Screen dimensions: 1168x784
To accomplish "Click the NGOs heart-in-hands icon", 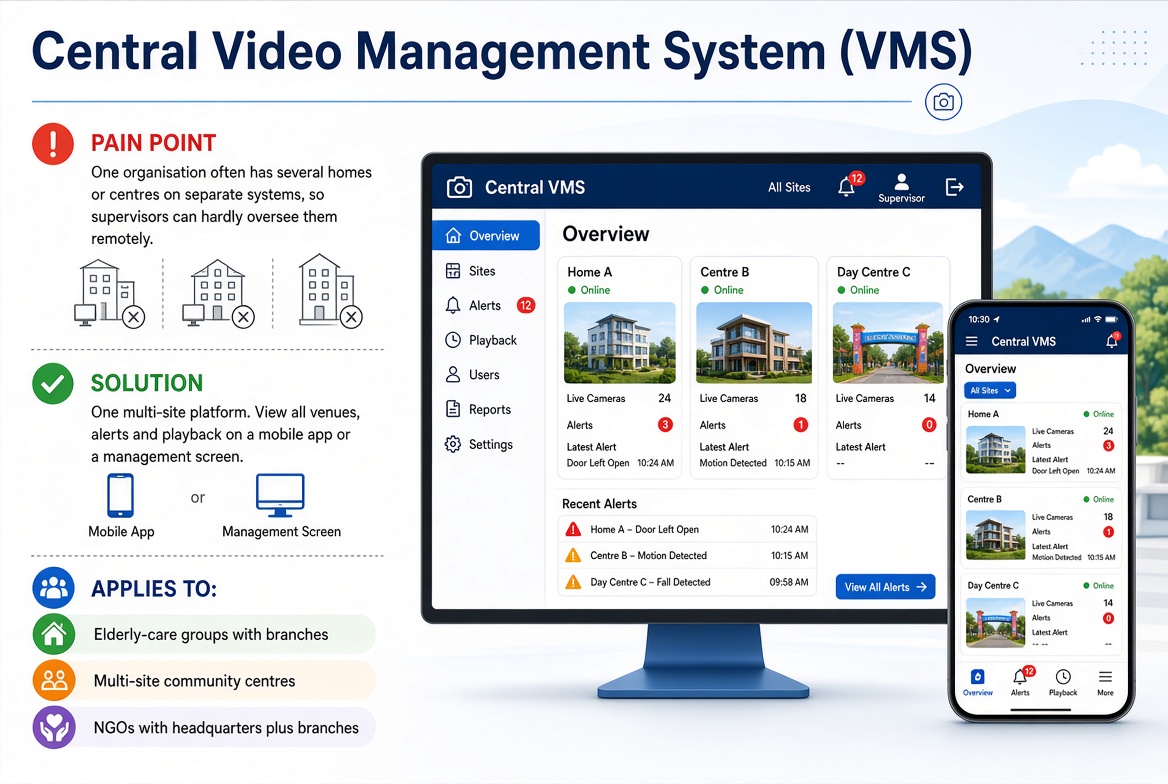I will (54, 727).
